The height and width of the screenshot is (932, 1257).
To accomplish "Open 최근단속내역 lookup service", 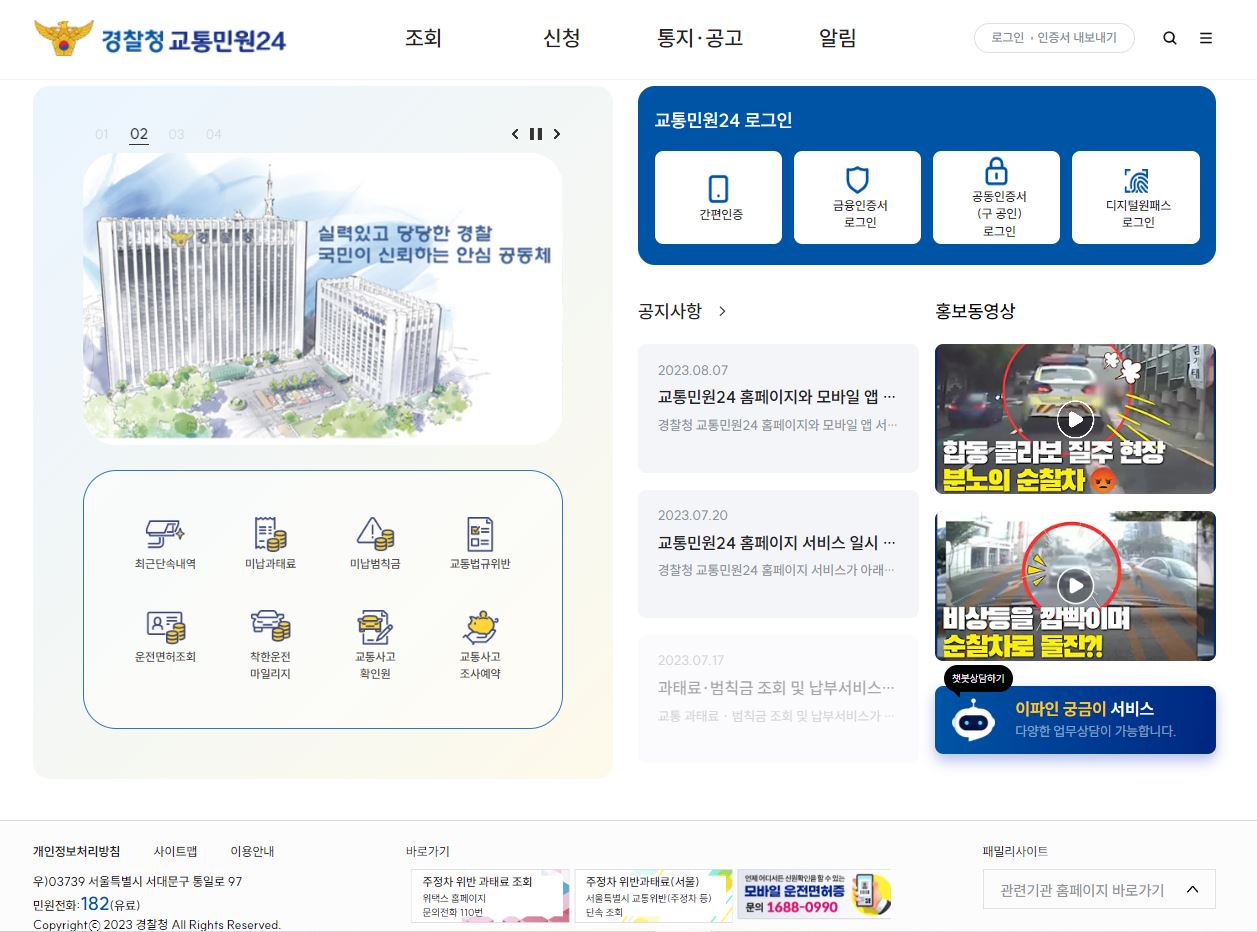I will pyautogui.click(x=166, y=543).
